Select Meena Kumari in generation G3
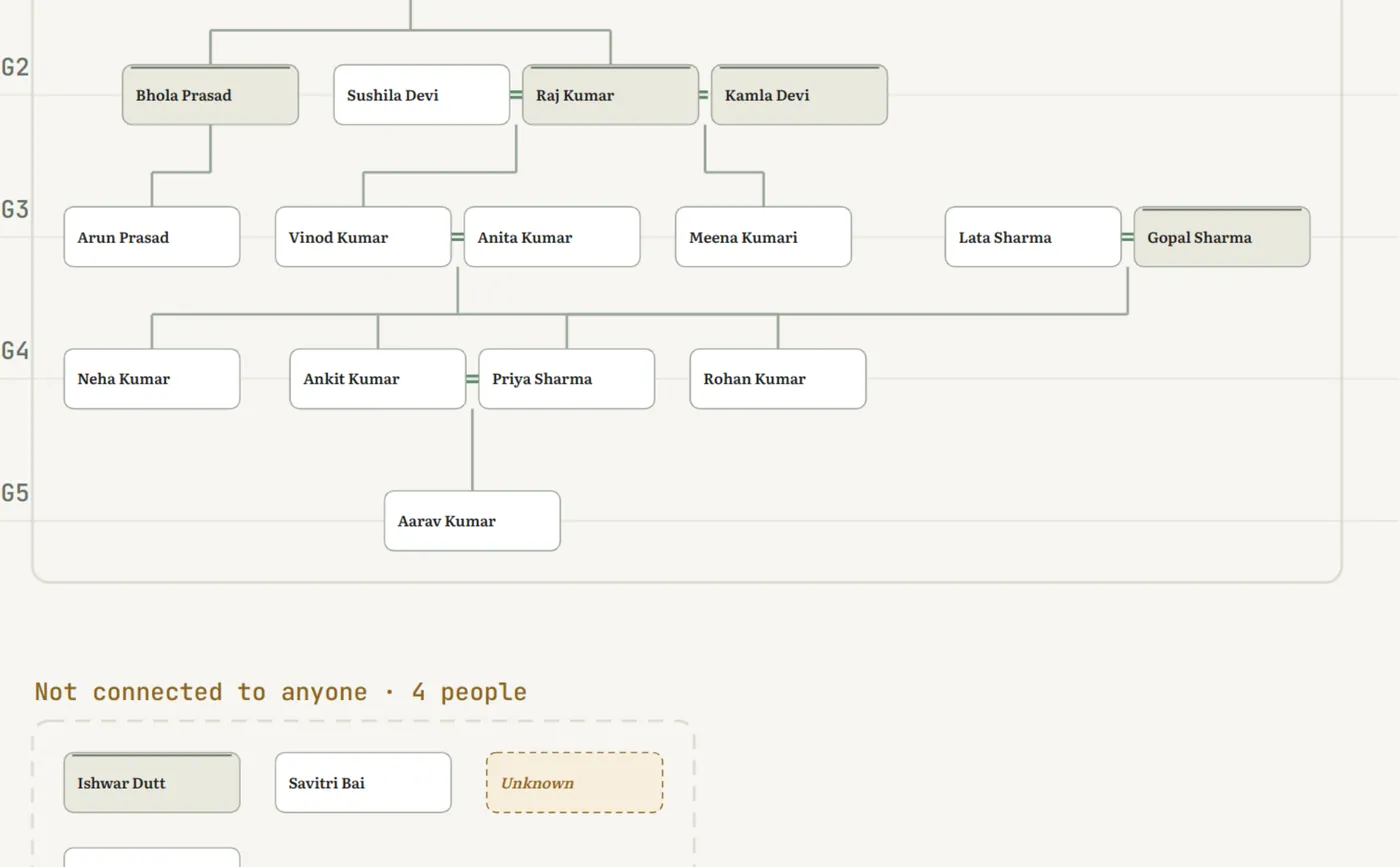The image size is (1400, 867). coord(763,237)
